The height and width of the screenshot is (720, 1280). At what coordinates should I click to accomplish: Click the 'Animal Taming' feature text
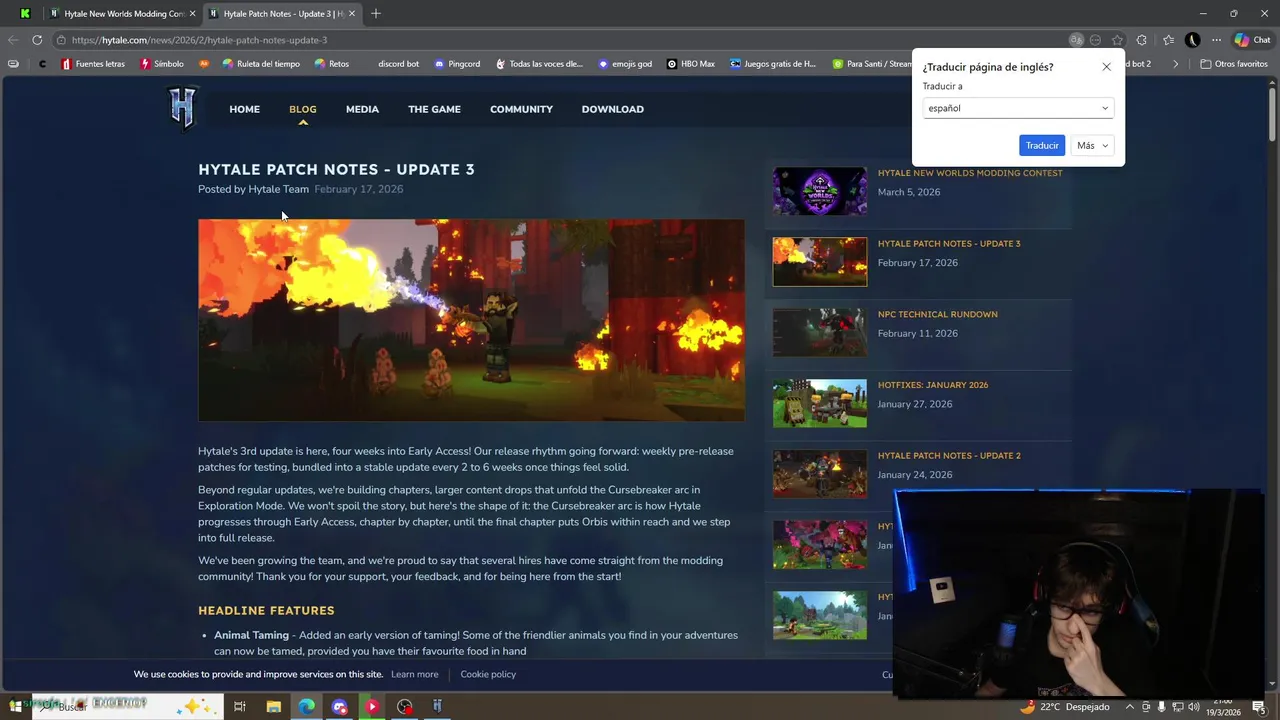(251, 635)
